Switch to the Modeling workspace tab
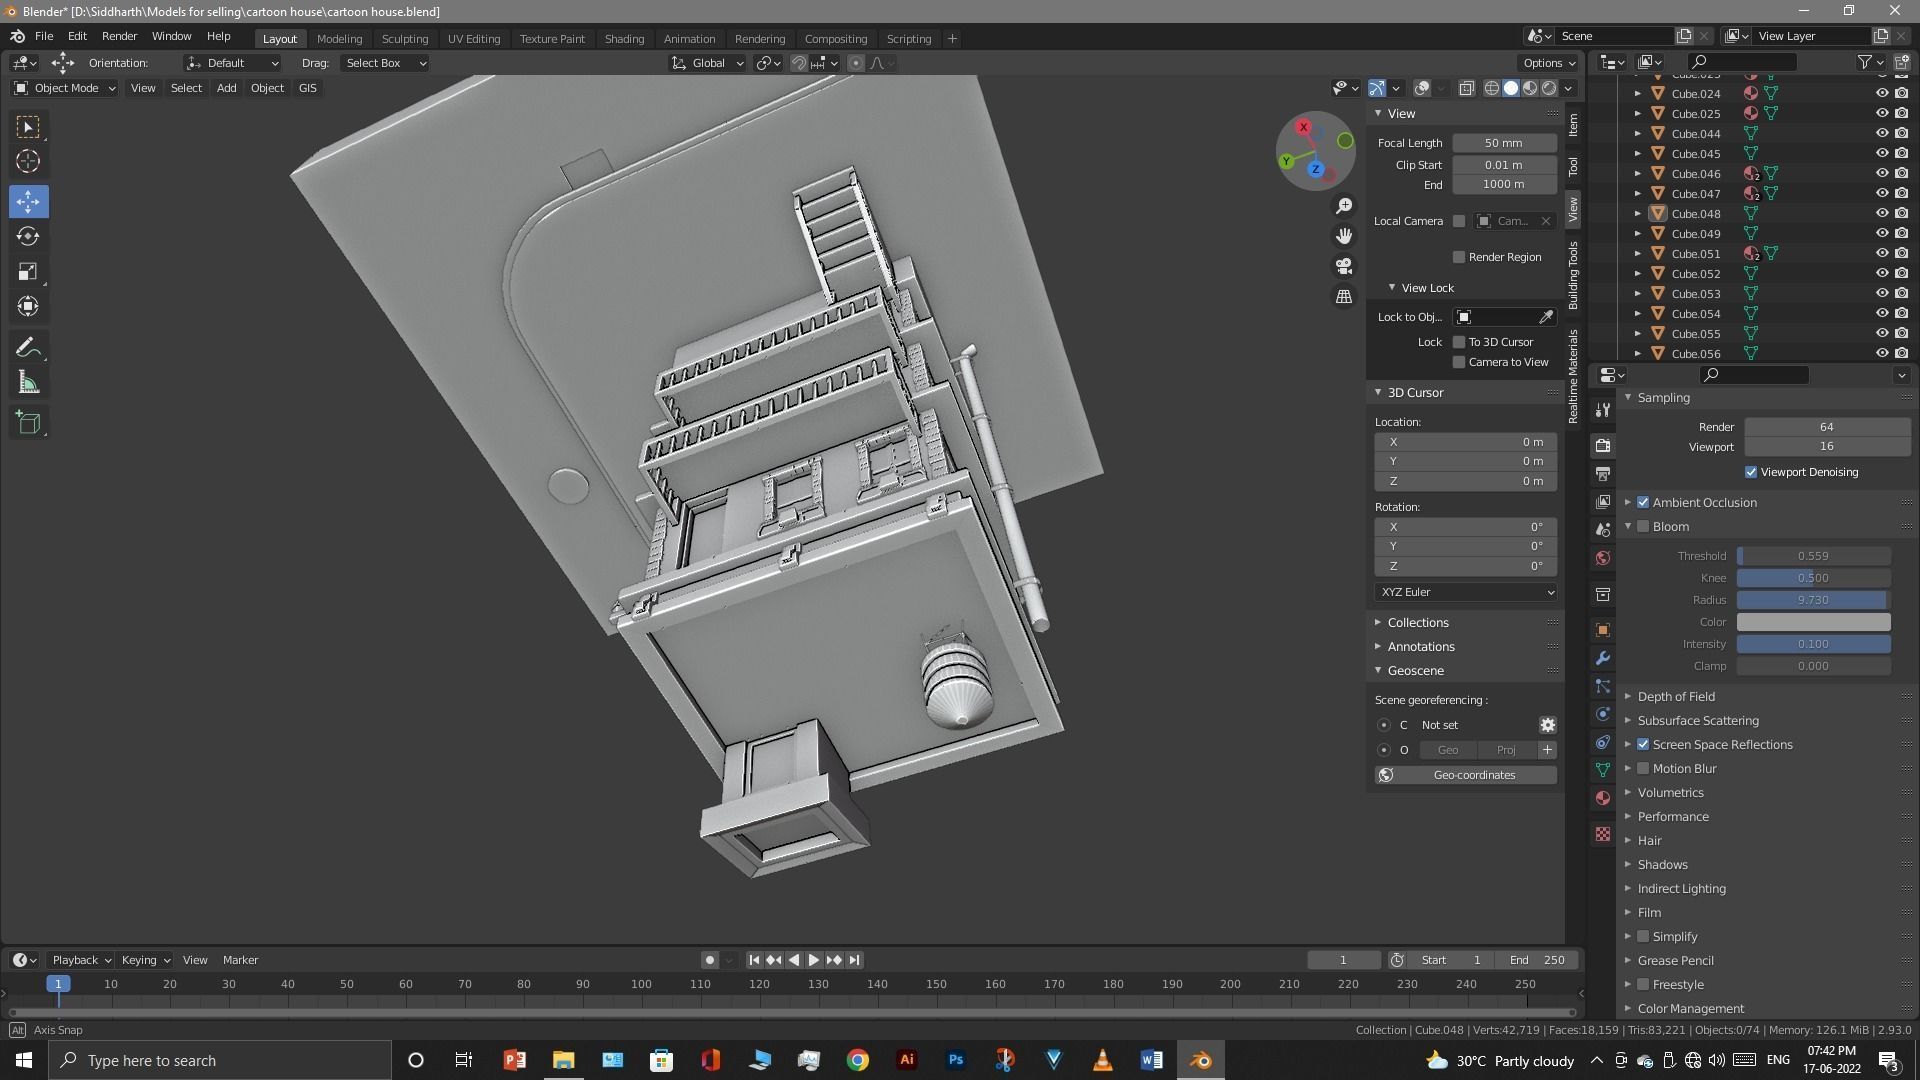The image size is (1920, 1080). (x=339, y=39)
